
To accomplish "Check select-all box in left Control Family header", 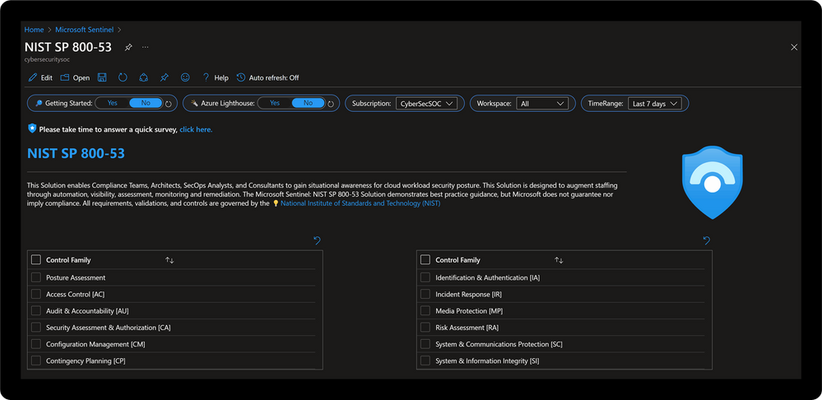I will coord(36,260).
